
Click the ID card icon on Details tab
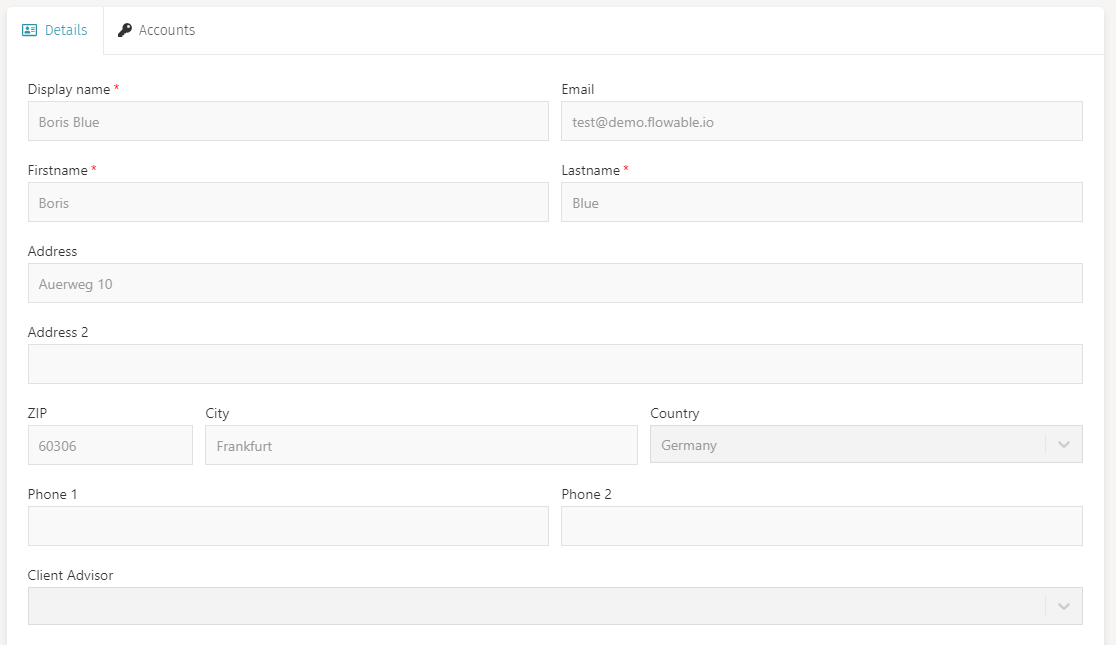pyautogui.click(x=30, y=30)
